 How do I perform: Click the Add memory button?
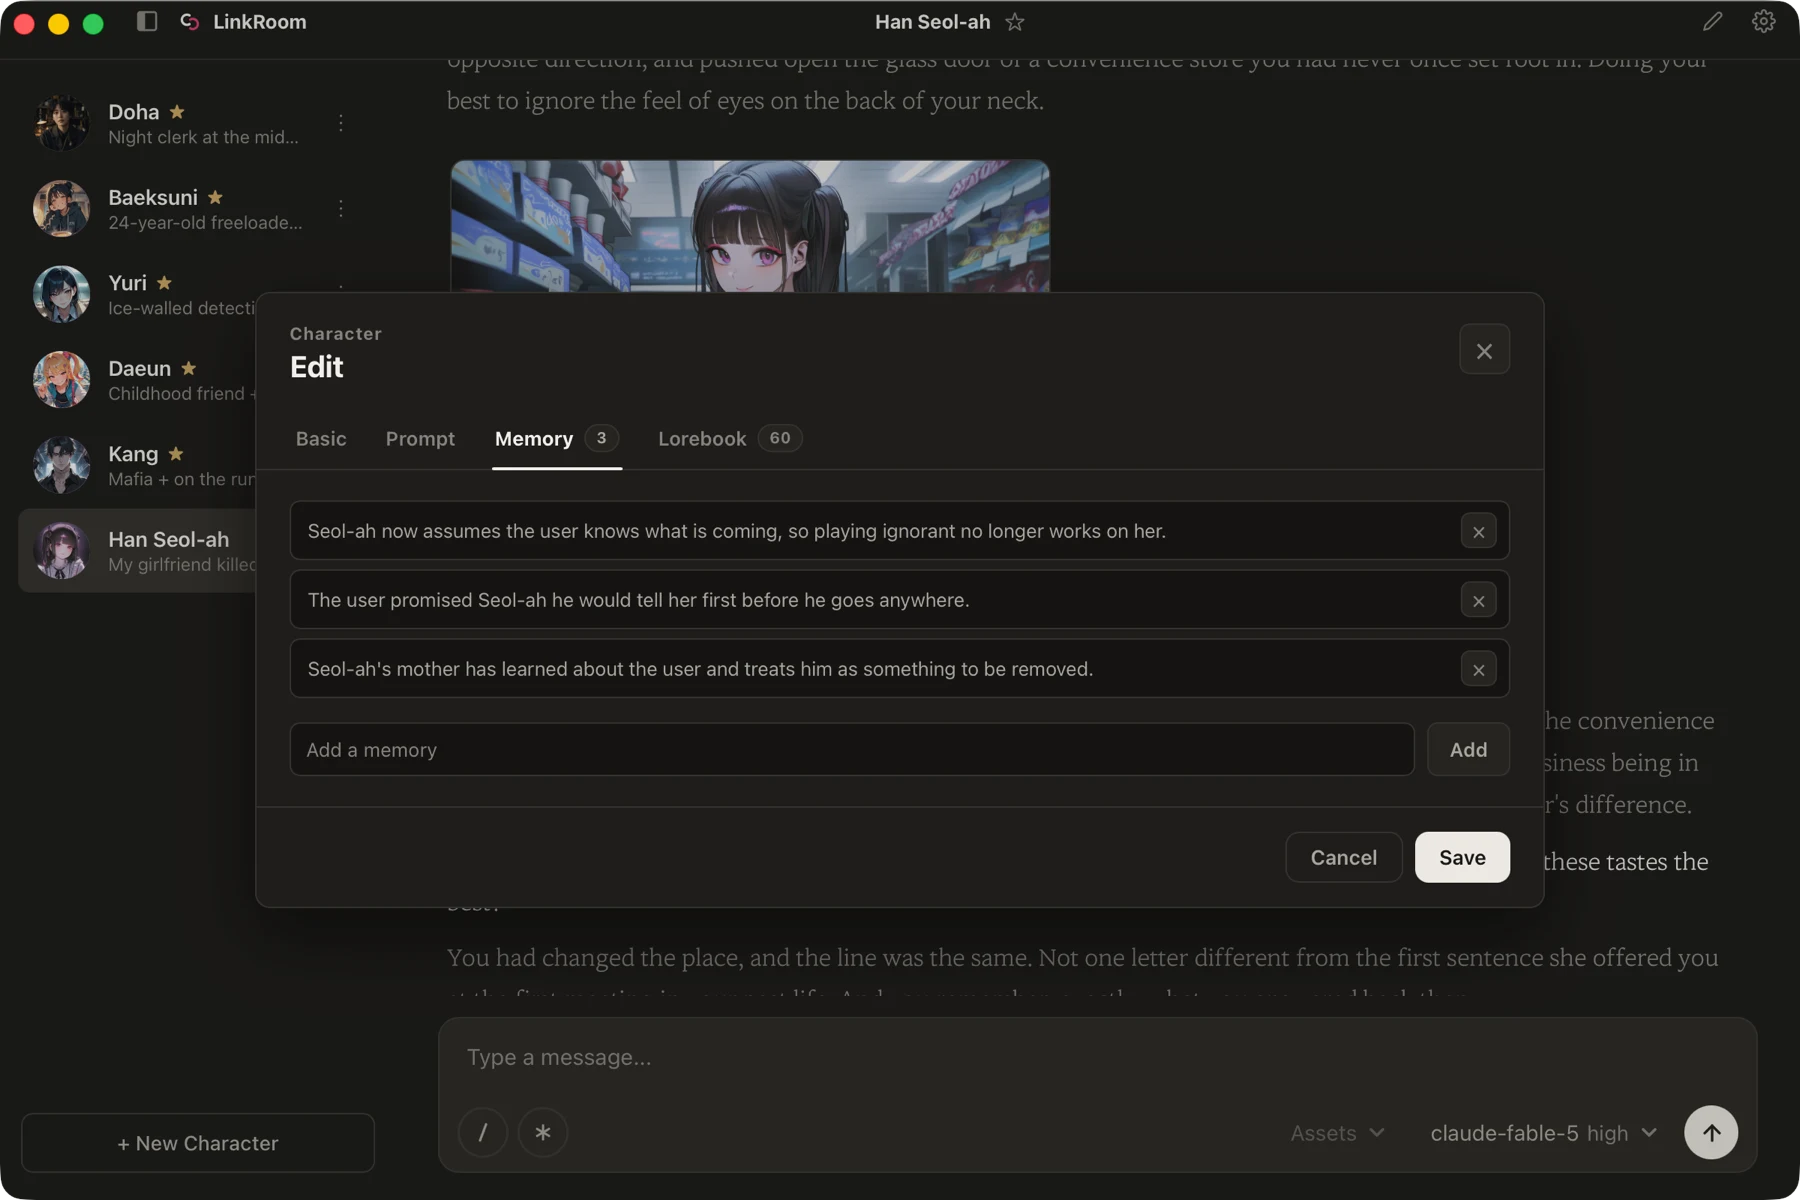[1468, 749]
